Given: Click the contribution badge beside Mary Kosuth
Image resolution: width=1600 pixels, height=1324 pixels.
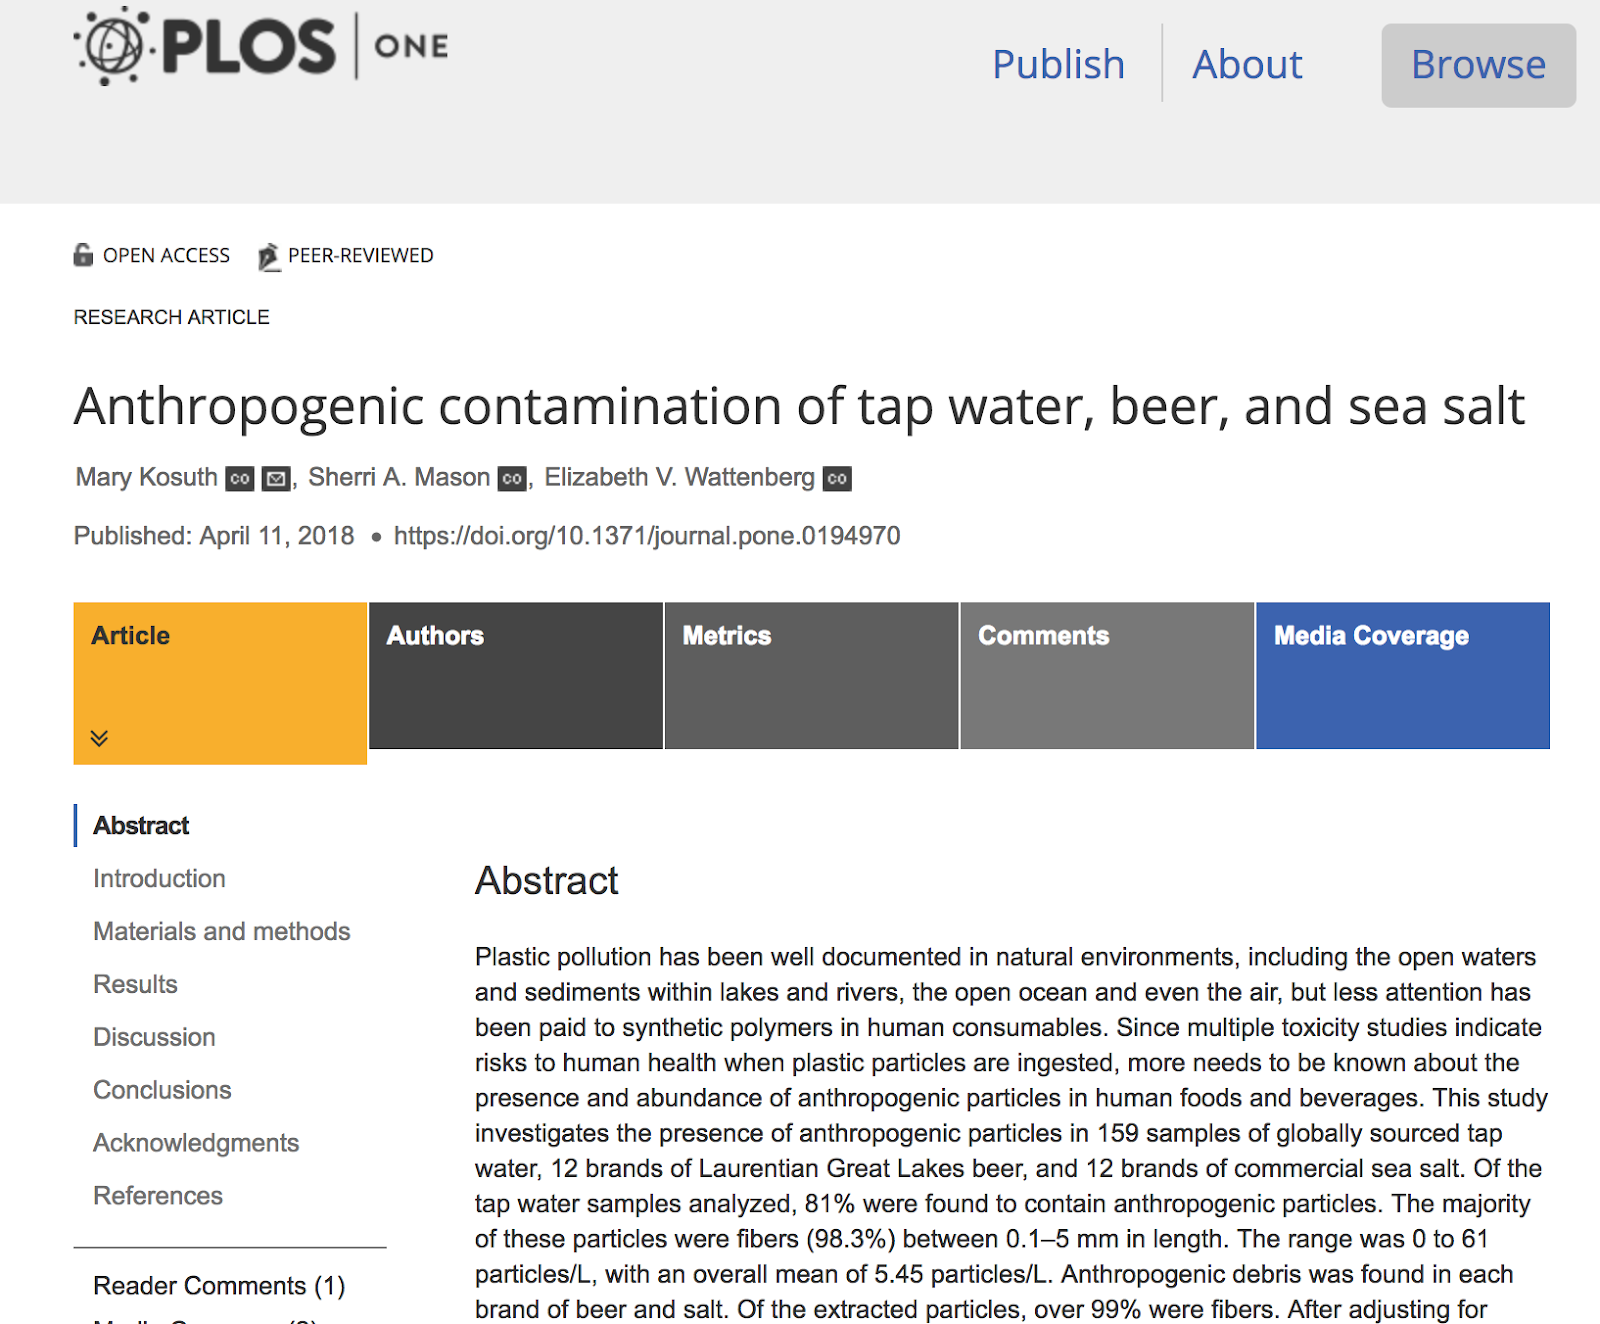Looking at the screenshot, I should [240, 479].
